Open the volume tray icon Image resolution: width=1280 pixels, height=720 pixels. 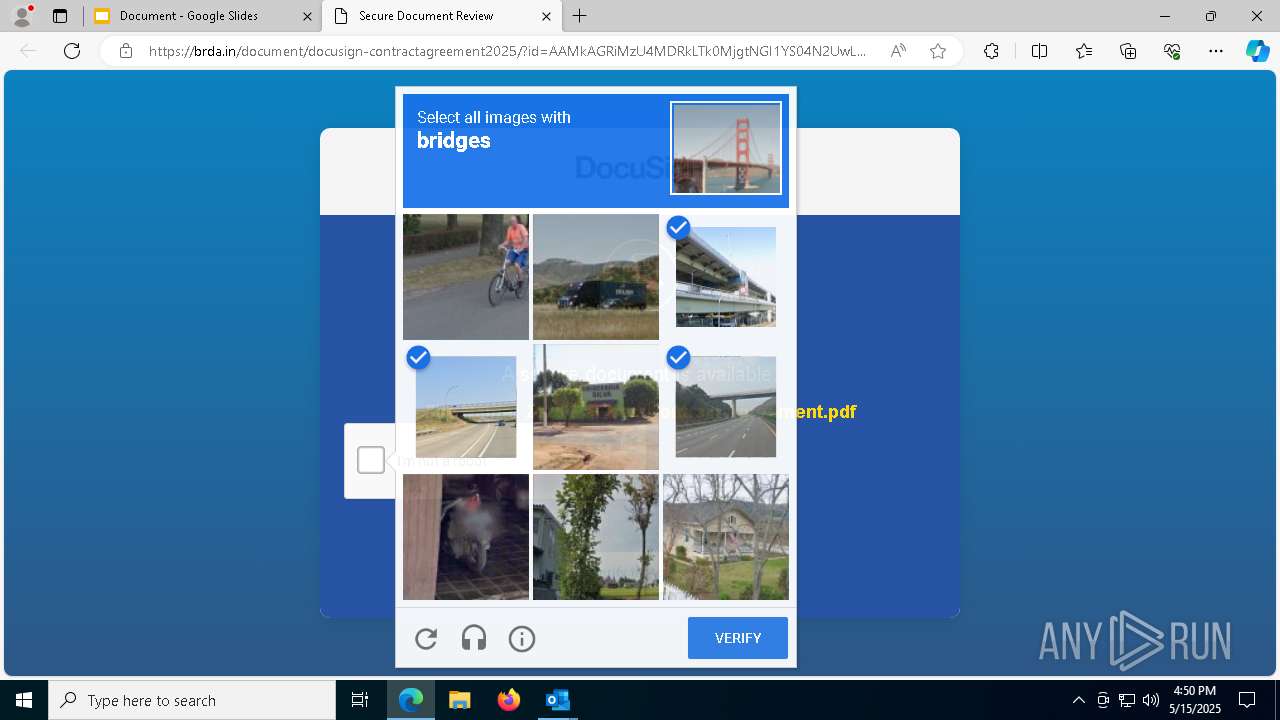[x=1151, y=700]
